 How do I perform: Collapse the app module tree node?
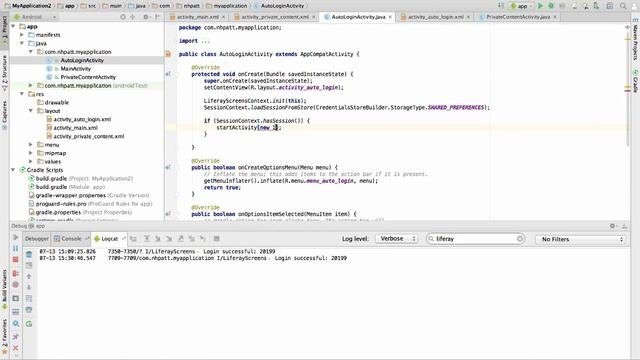point(13,27)
